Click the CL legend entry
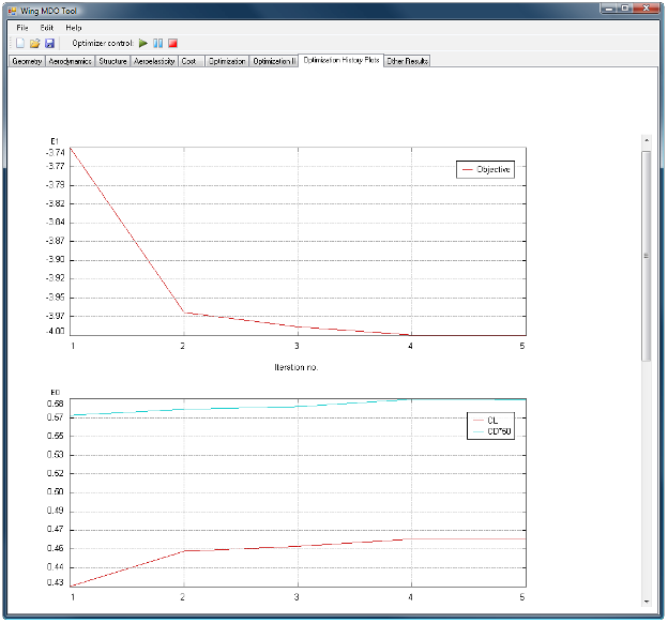 click(x=485, y=420)
